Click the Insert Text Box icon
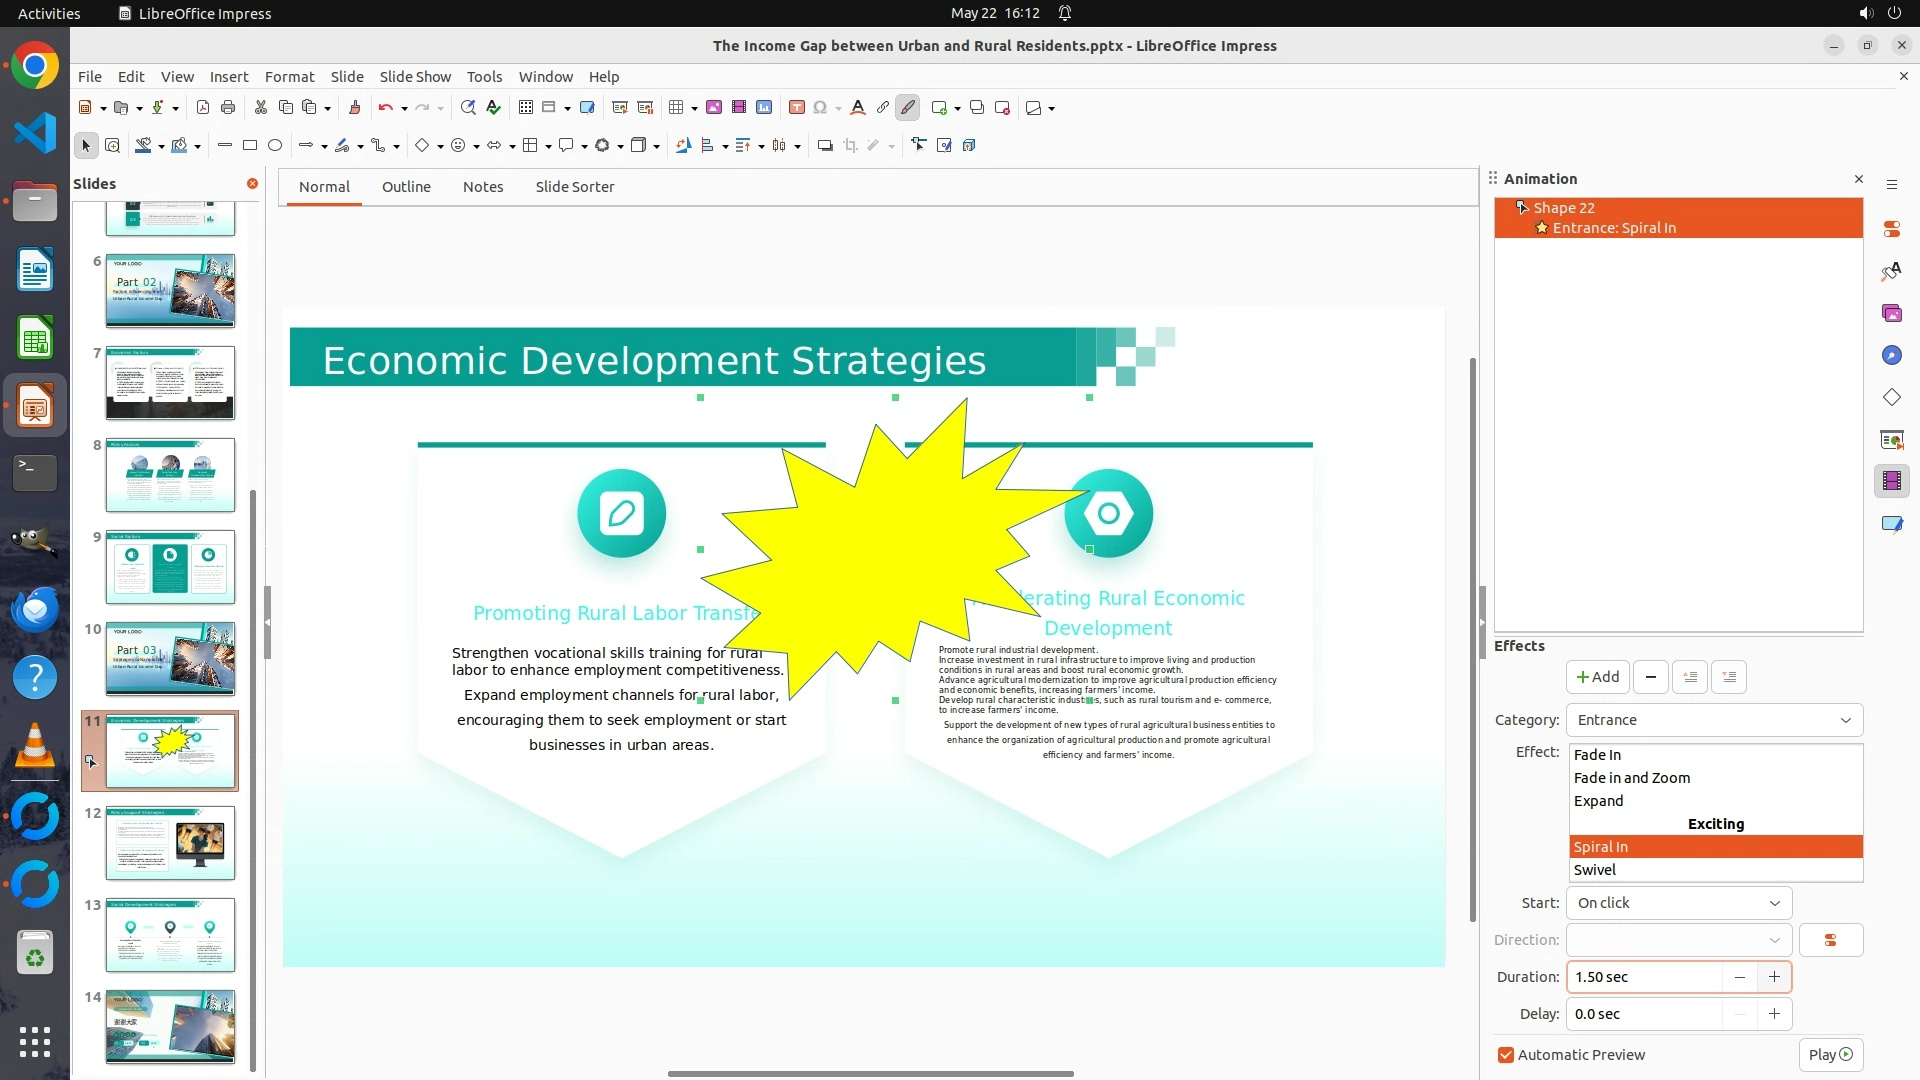 pos(797,108)
